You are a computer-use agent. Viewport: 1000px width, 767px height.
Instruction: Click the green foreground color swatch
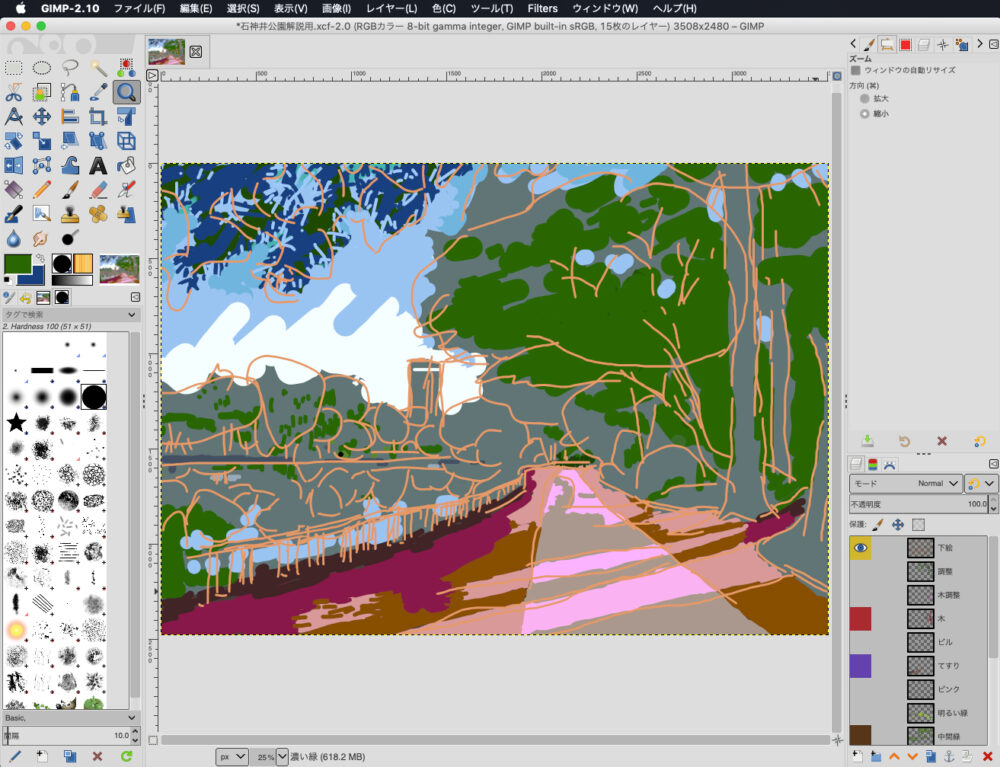tap(17, 264)
